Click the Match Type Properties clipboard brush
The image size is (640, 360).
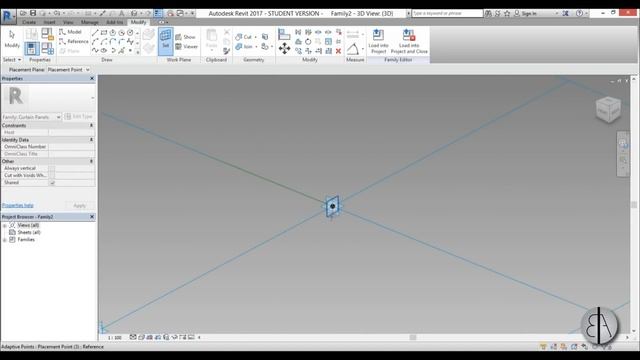click(227, 51)
